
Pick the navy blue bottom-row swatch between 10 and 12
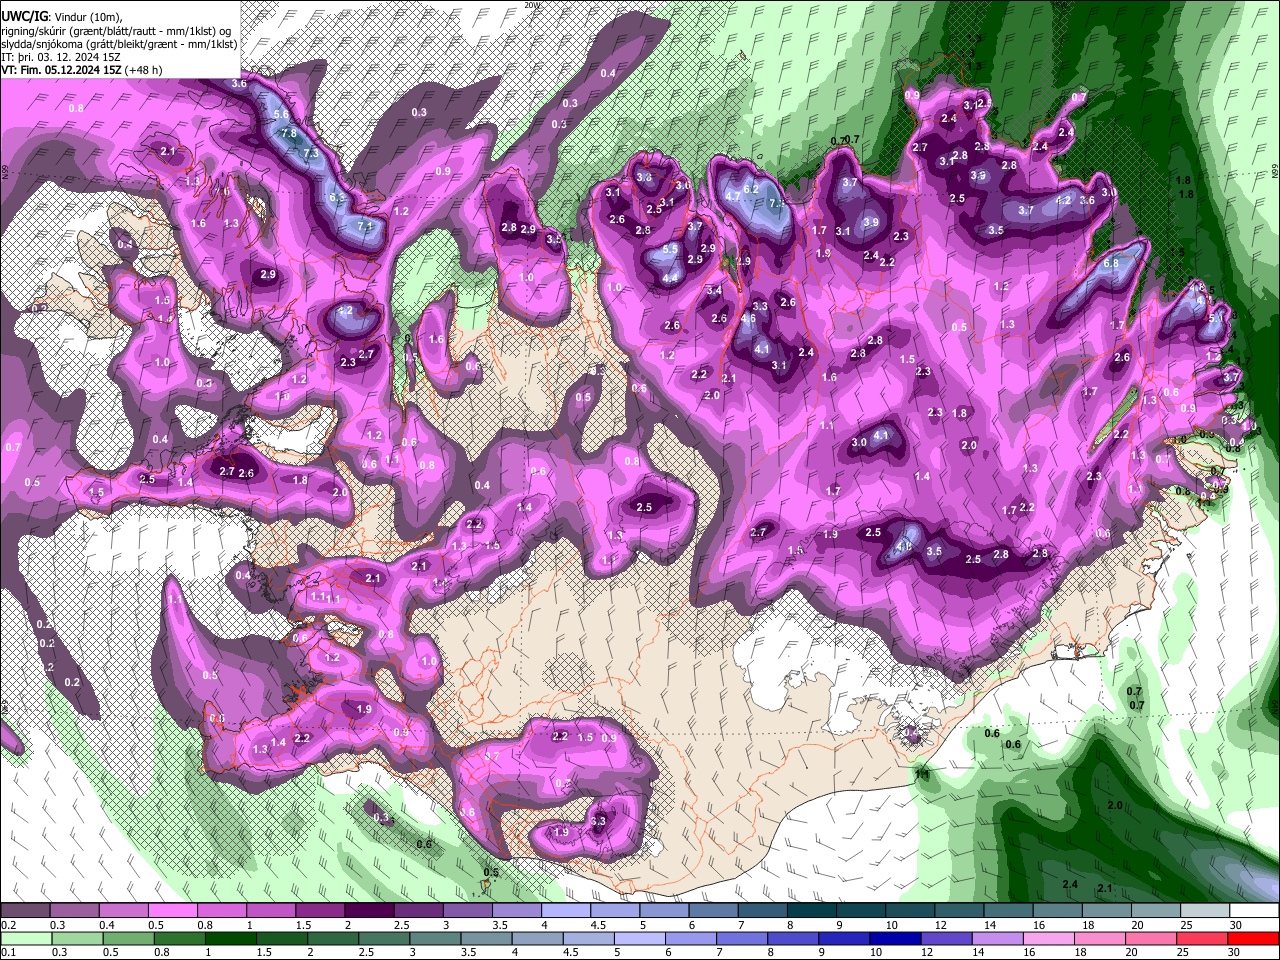[893, 938]
